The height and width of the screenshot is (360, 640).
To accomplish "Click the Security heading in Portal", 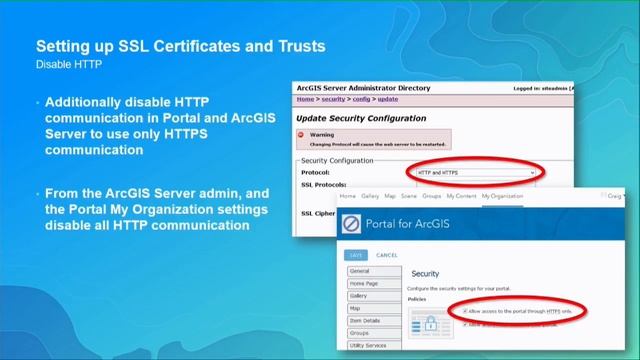I will pos(425,274).
